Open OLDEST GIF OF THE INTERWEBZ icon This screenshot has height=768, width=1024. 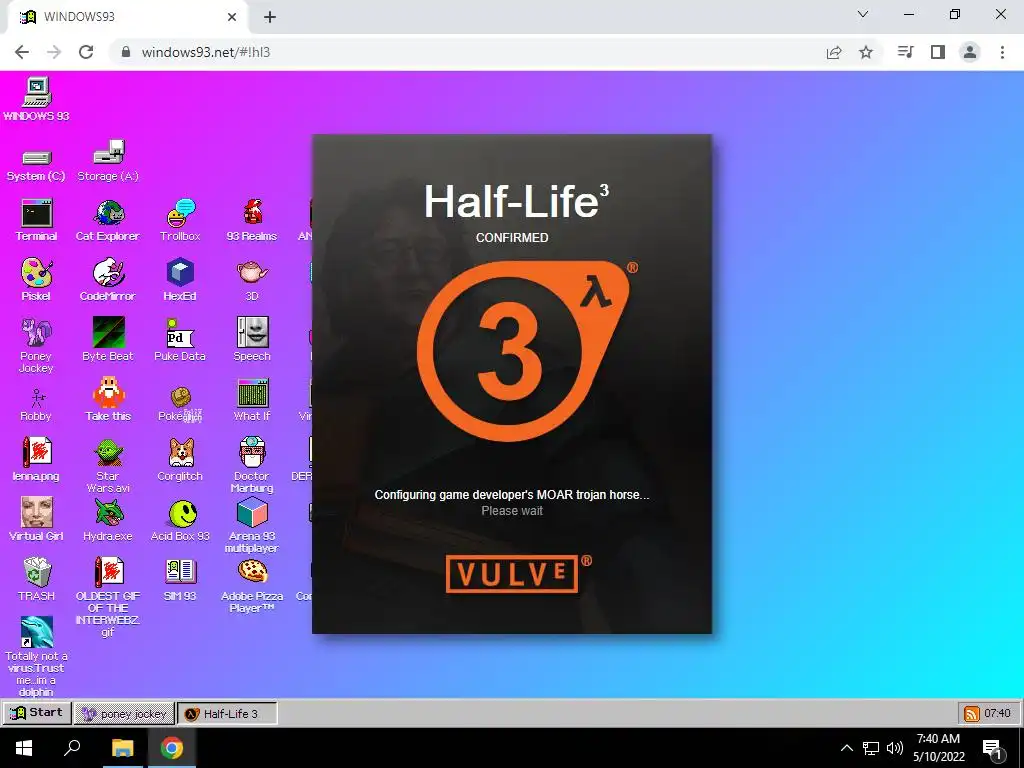pos(108,597)
